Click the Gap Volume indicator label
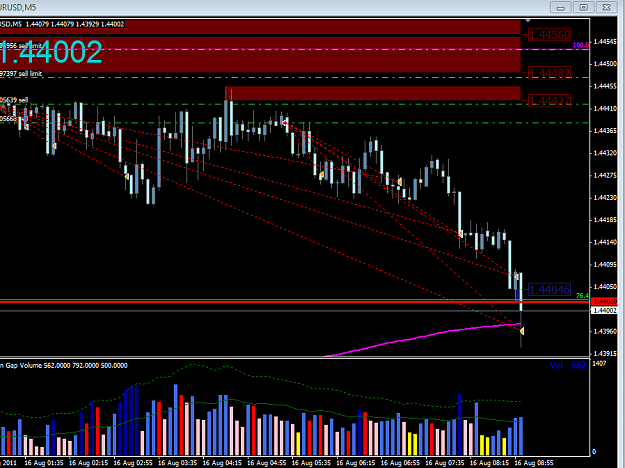The image size is (625, 468). (x=64, y=366)
